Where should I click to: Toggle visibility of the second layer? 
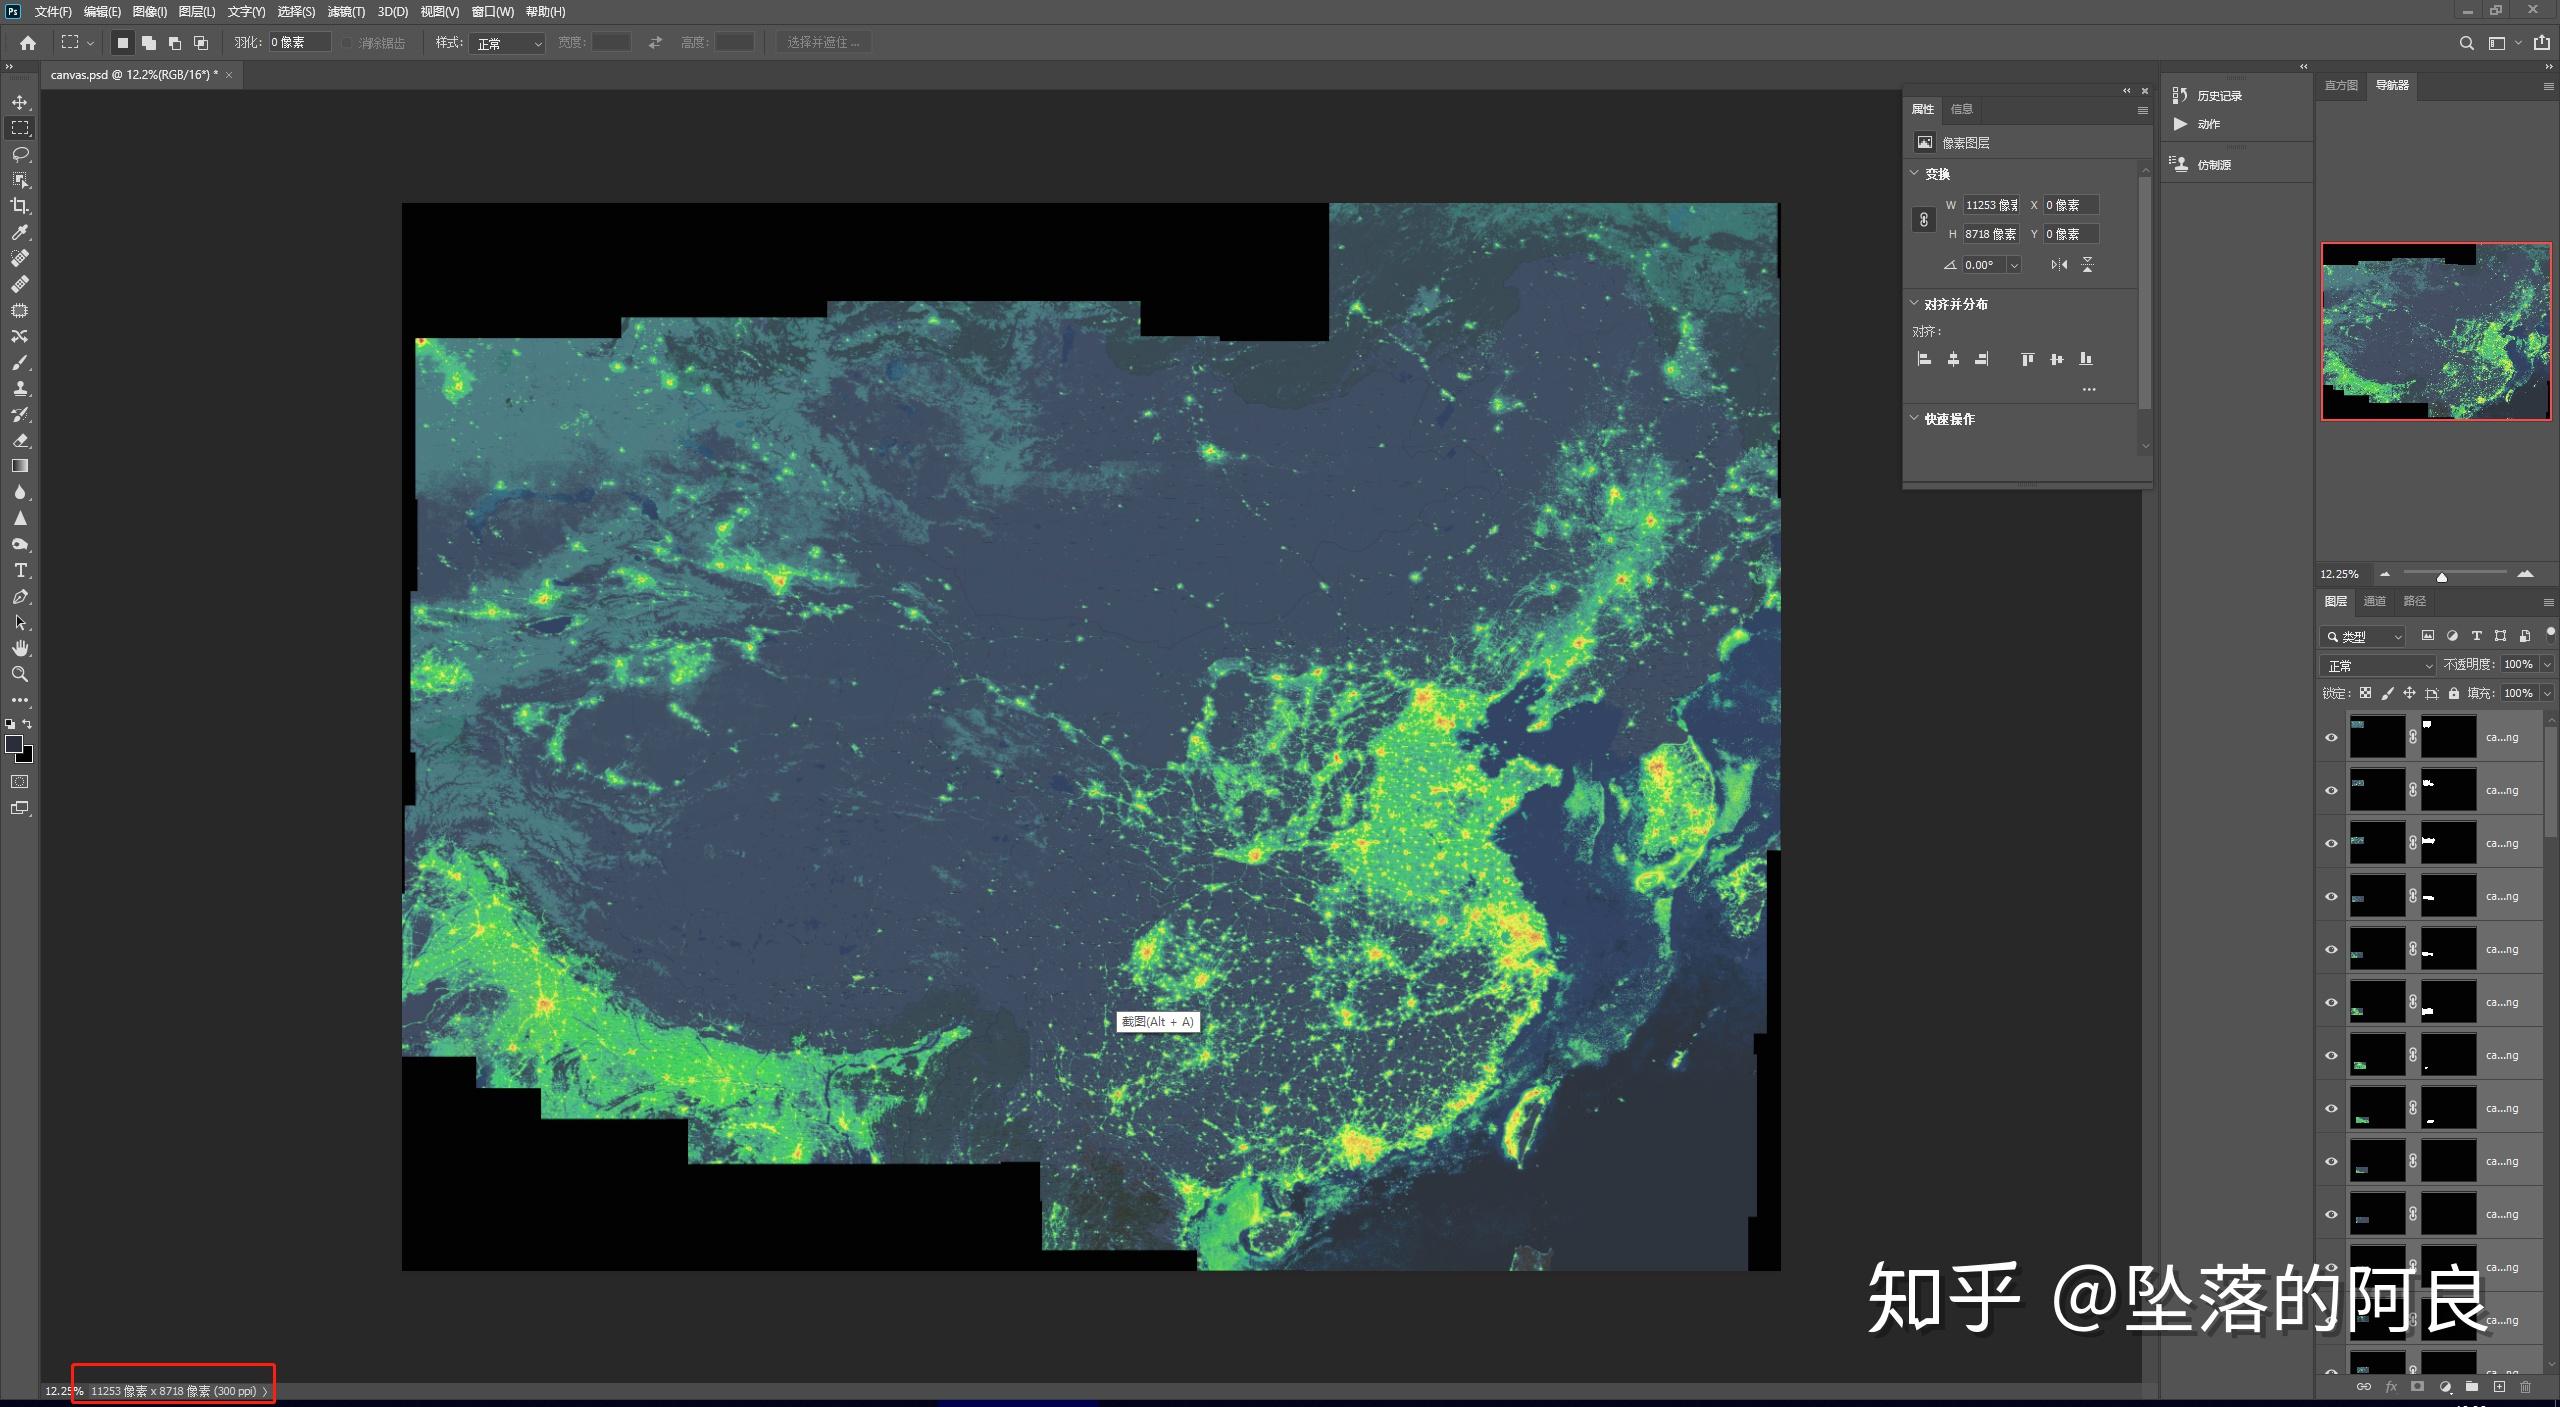point(2331,790)
